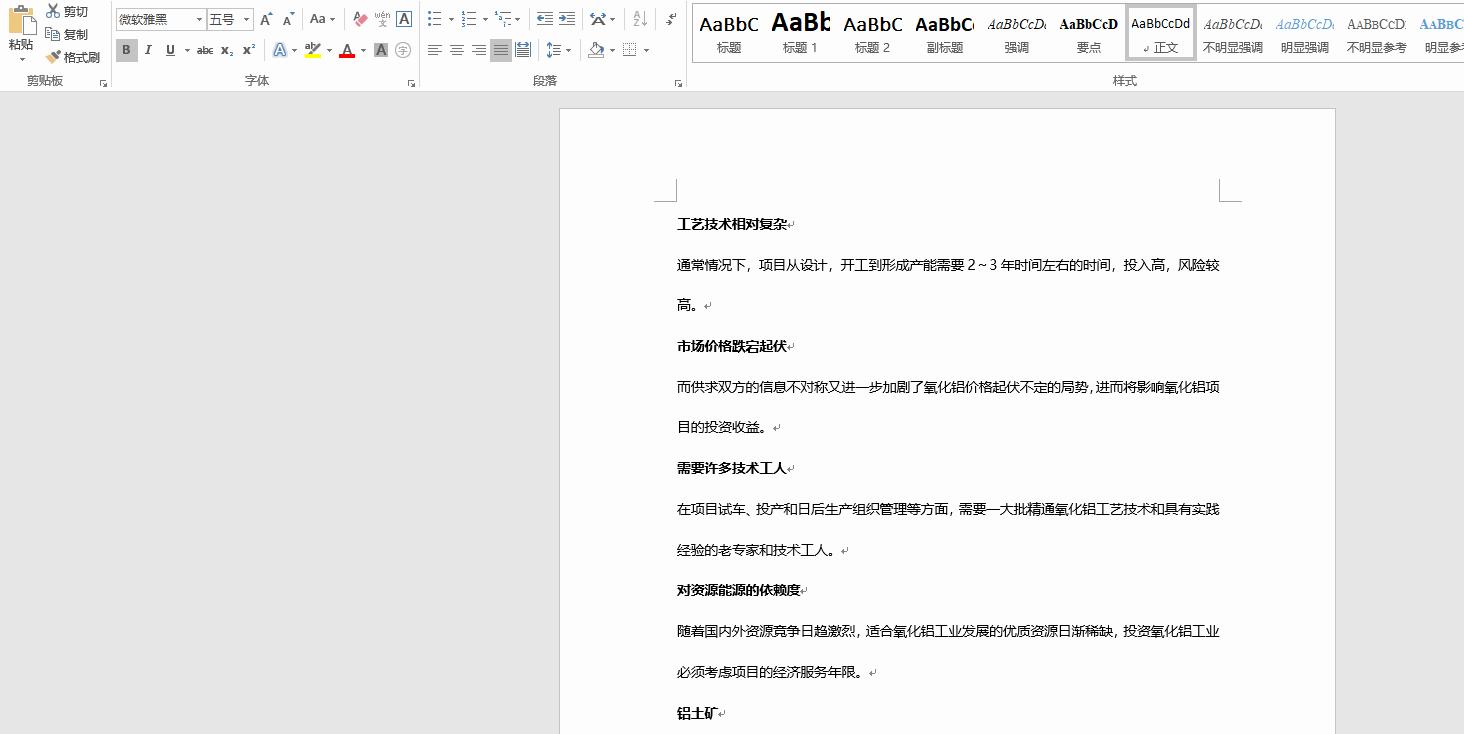Click the Phonetic Guide icon
1464x734 pixels.
381,20
